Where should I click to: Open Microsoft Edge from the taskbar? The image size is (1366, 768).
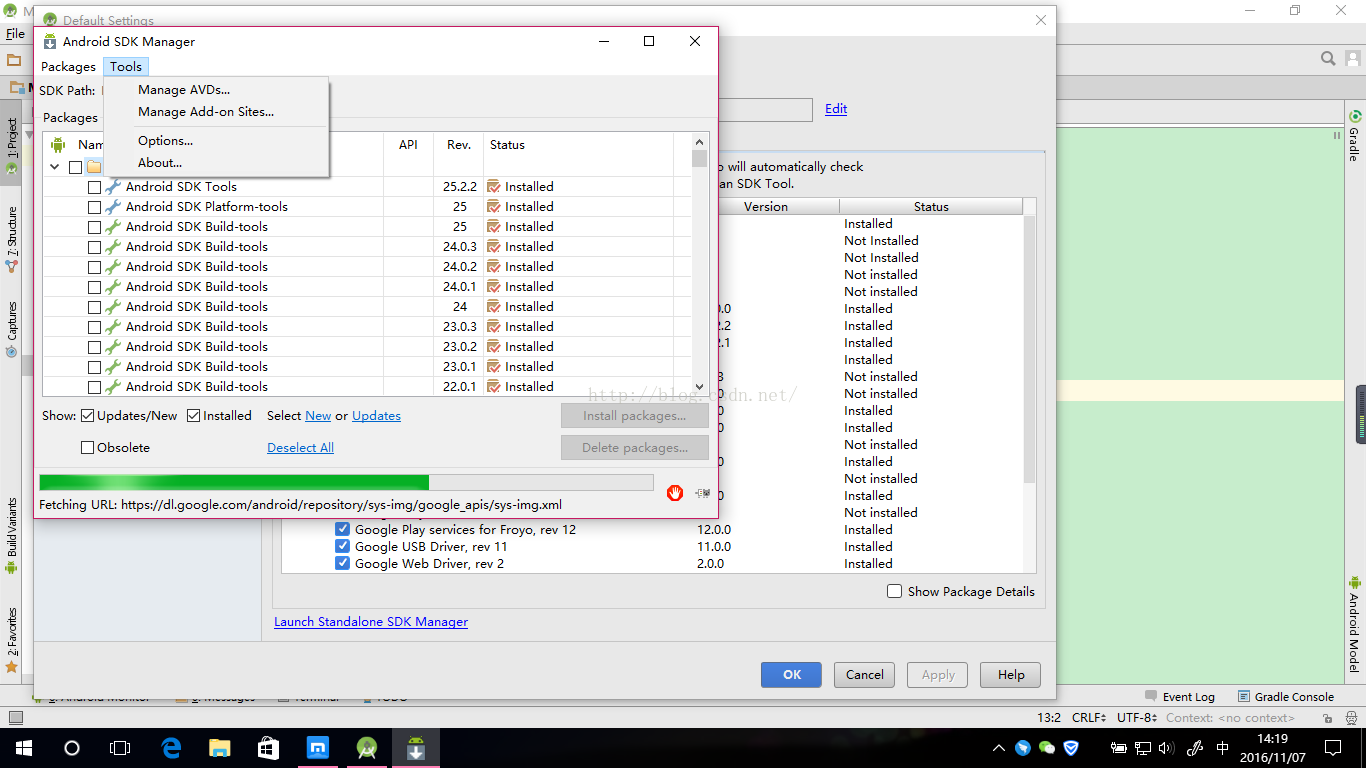(x=171, y=747)
